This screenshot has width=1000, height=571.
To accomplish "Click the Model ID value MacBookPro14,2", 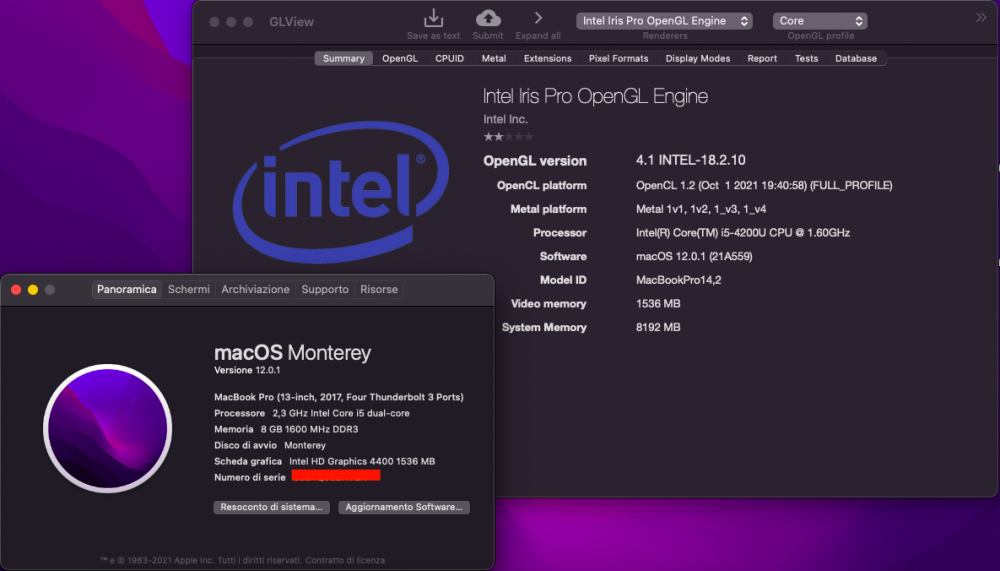I will pyautogui.click(x=679, y=280).
